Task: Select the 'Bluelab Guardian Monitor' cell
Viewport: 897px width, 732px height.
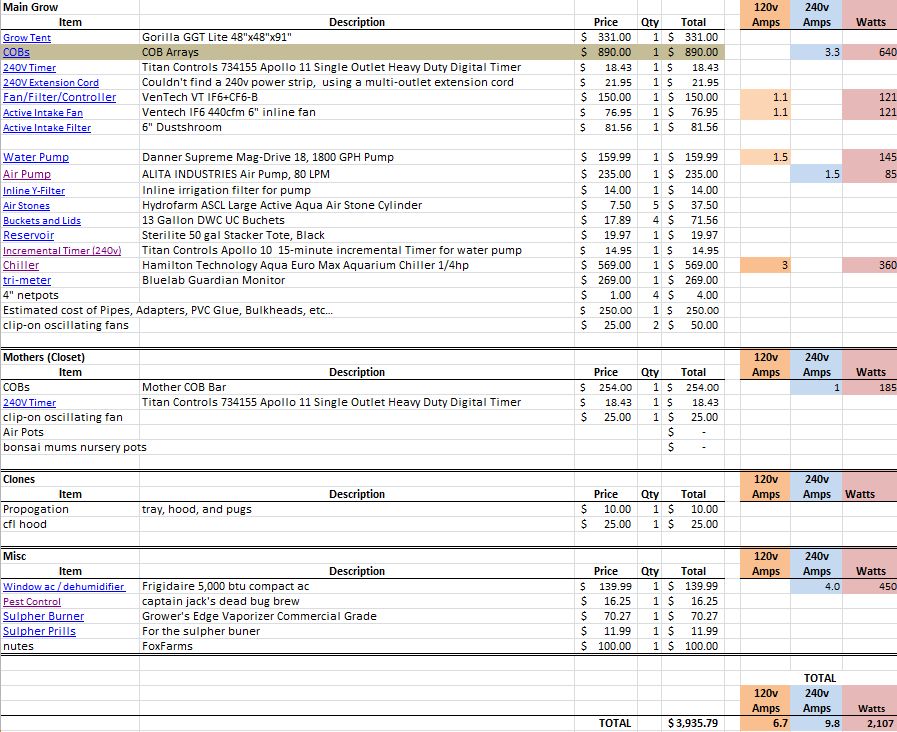Action: click(x=357, y=281)
